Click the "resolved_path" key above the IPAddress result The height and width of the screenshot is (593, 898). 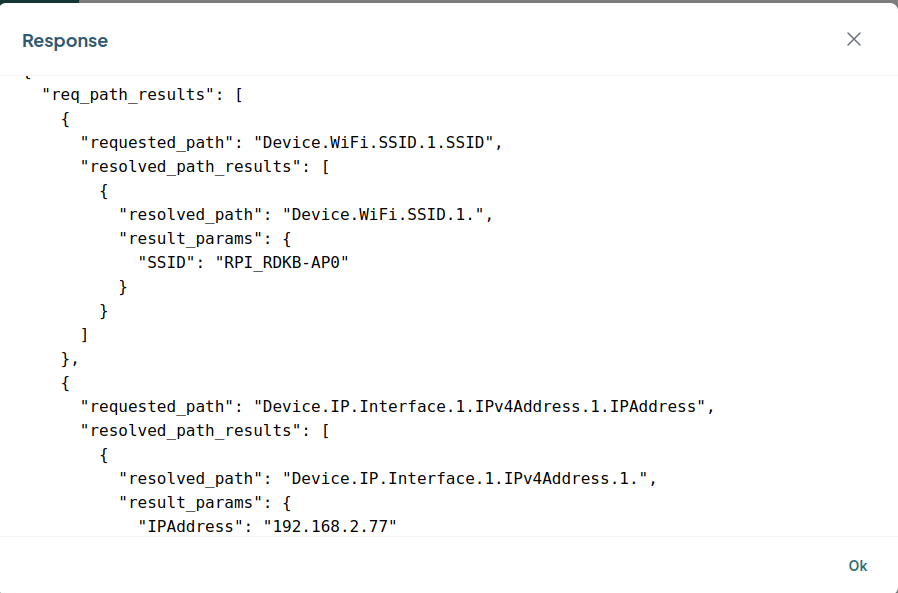pyautogui.click(x=191, y=479)
